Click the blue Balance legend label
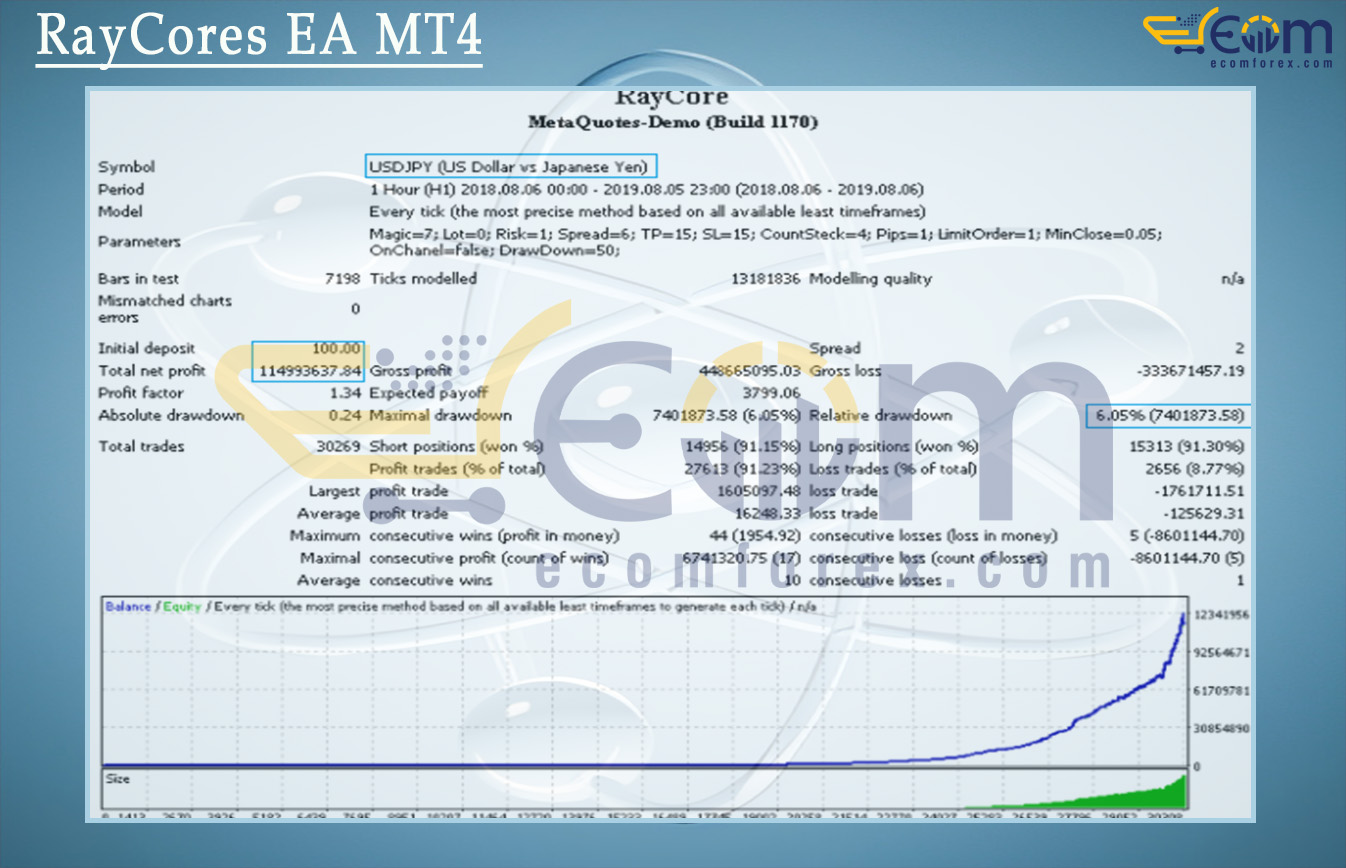Image resolution: width=1346 pixels, height=868 pixels. click(x=128, y=607)
